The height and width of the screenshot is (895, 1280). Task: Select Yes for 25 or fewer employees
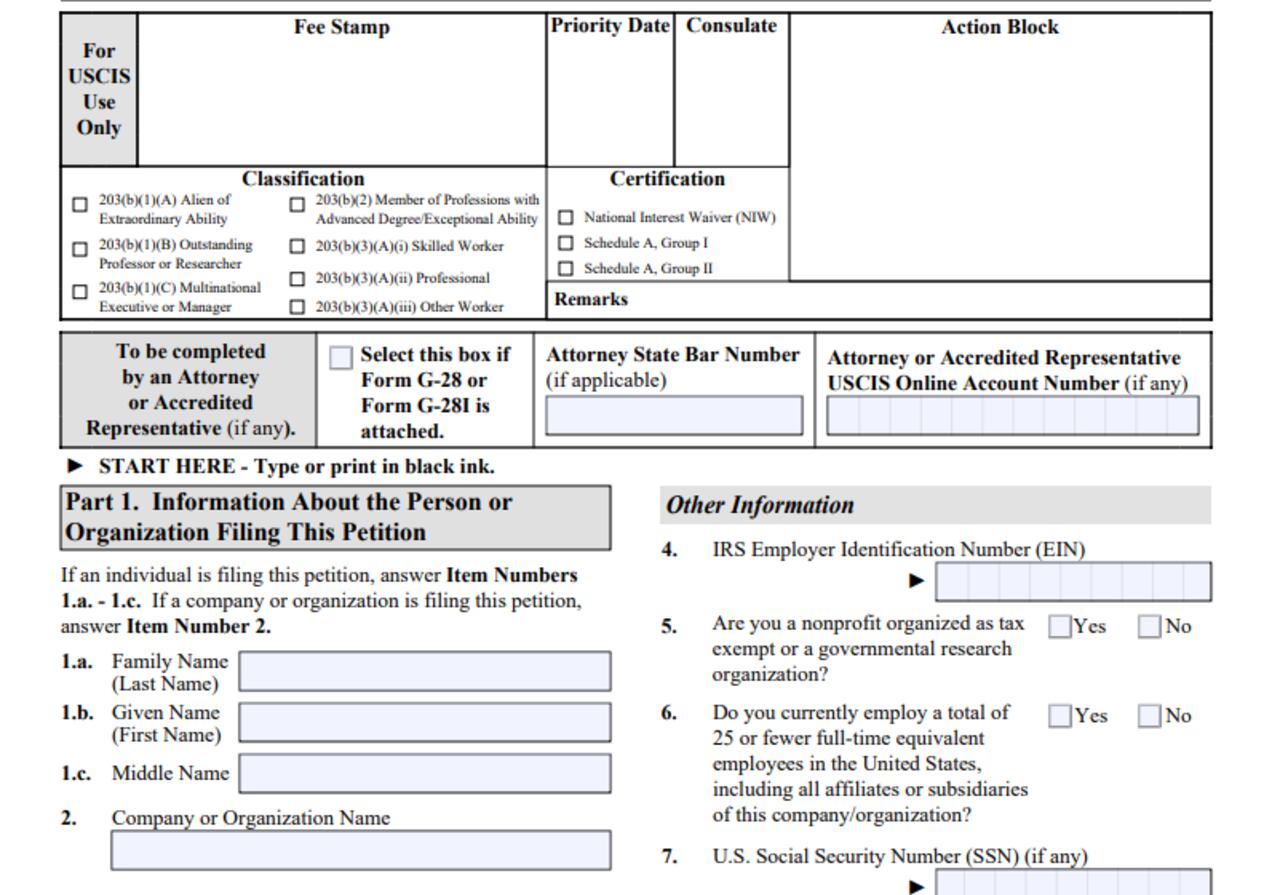click(x=1059, y=716)
